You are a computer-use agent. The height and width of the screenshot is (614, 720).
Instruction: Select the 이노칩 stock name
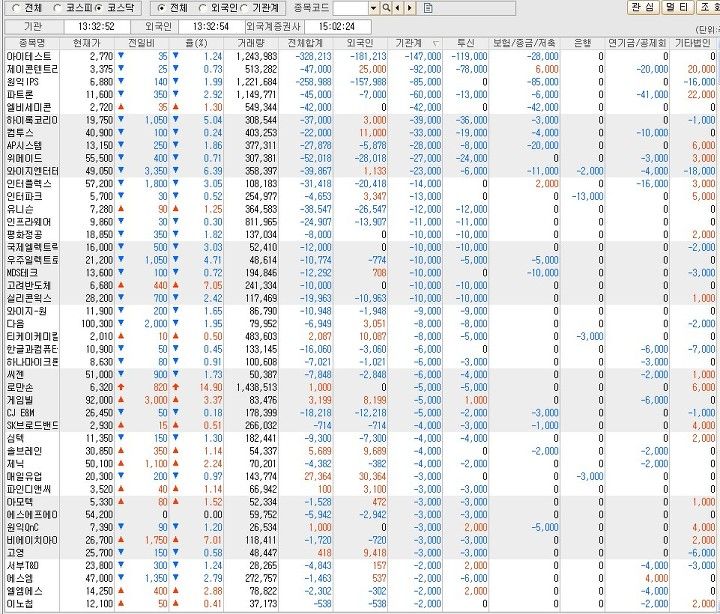pyautogui.click(x=20, y=603)
